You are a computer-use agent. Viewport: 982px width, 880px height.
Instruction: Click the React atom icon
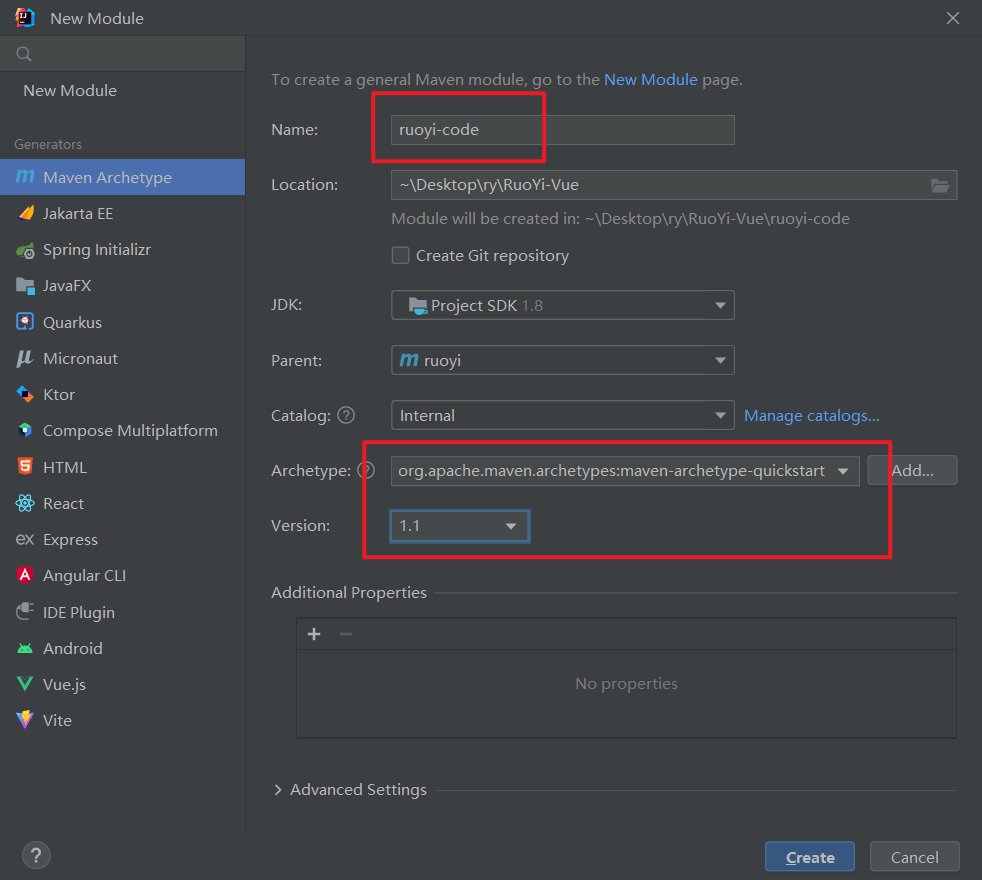[25, 503]
